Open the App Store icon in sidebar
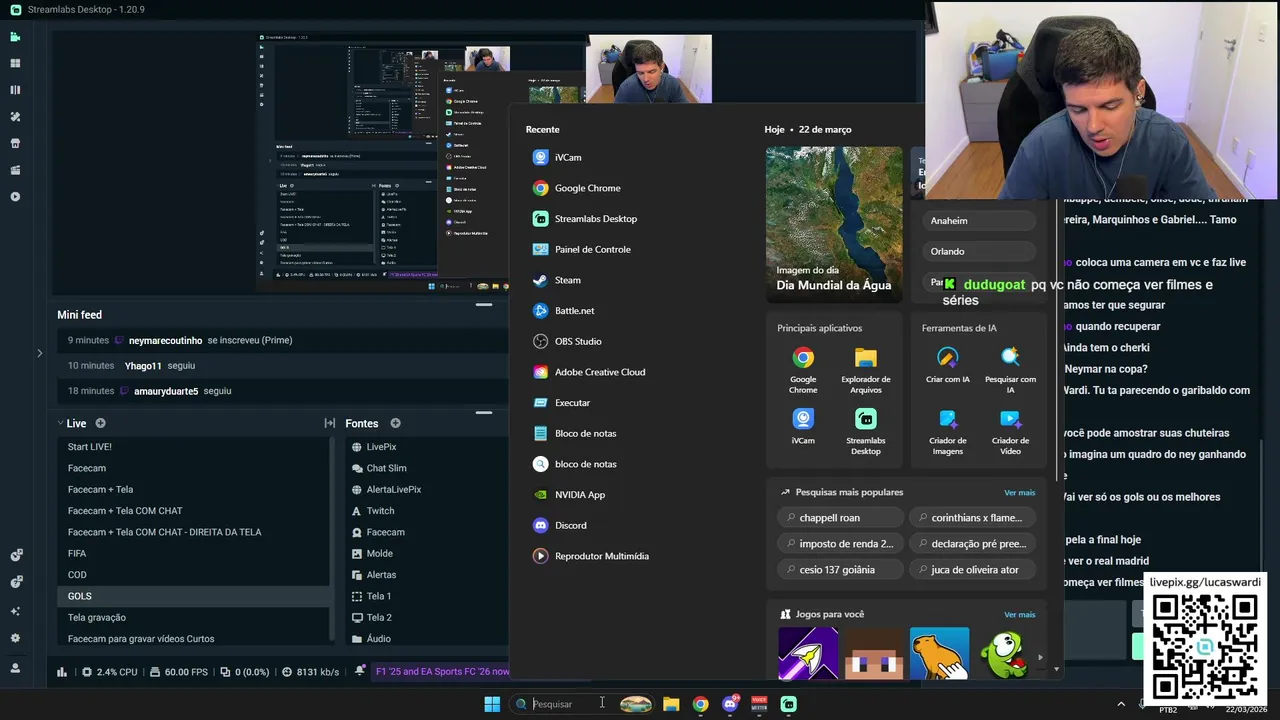The height and width of the screenshot is (720, 1280). [x=15, y=143]
